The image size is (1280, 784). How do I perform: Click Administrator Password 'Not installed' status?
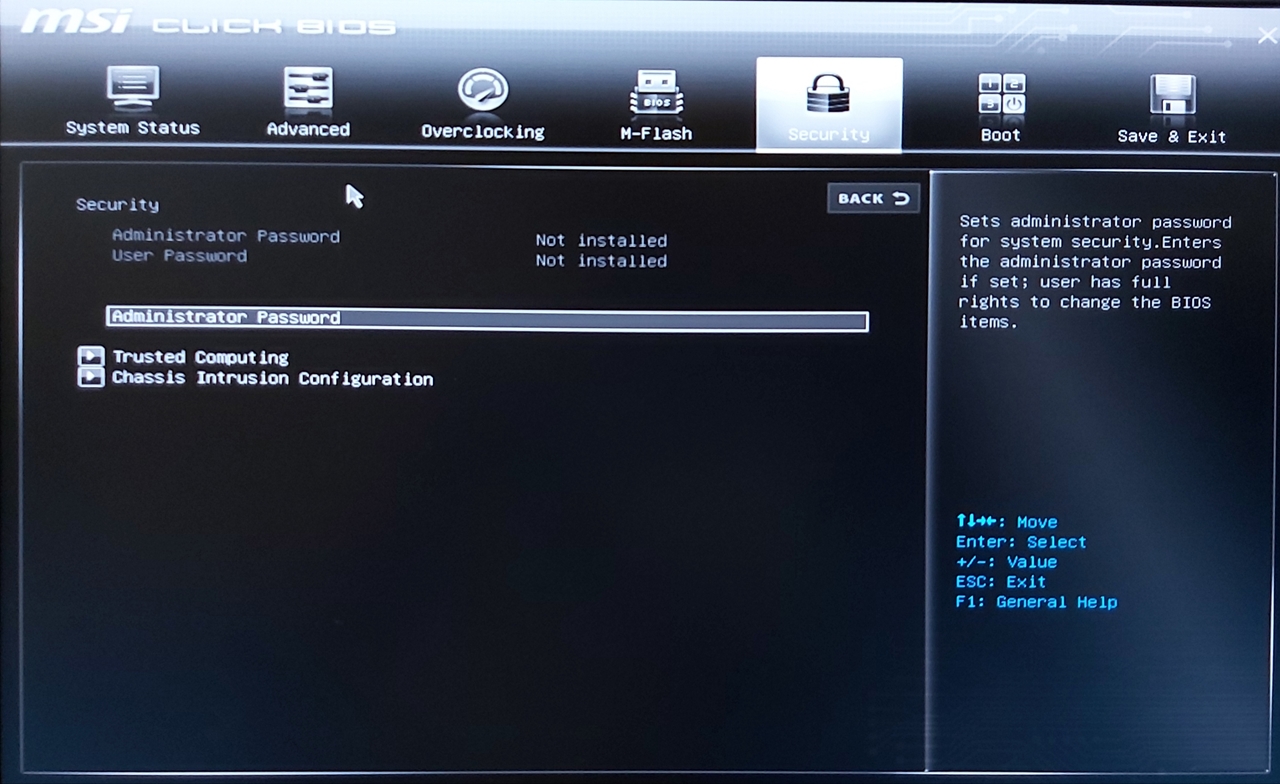click(601, 240)
